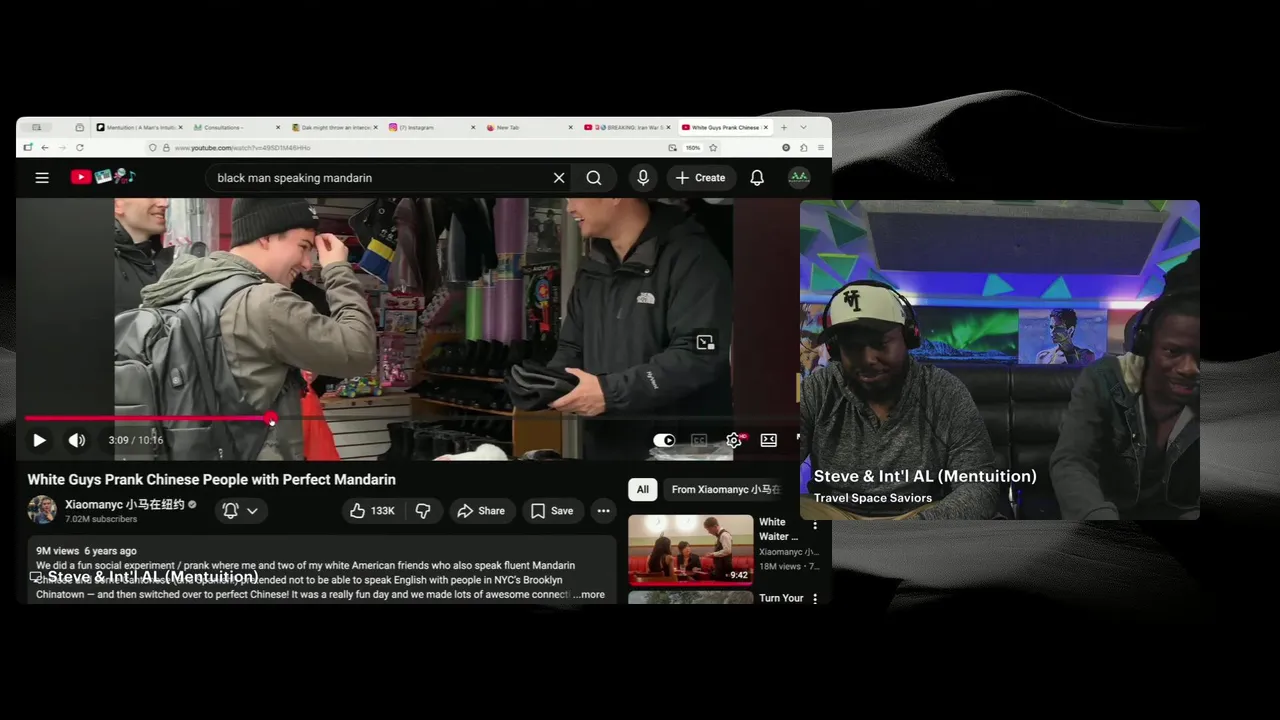Open more actions for the video
The width and height of the screenshot is (1280, 720).
click(603, 511)
